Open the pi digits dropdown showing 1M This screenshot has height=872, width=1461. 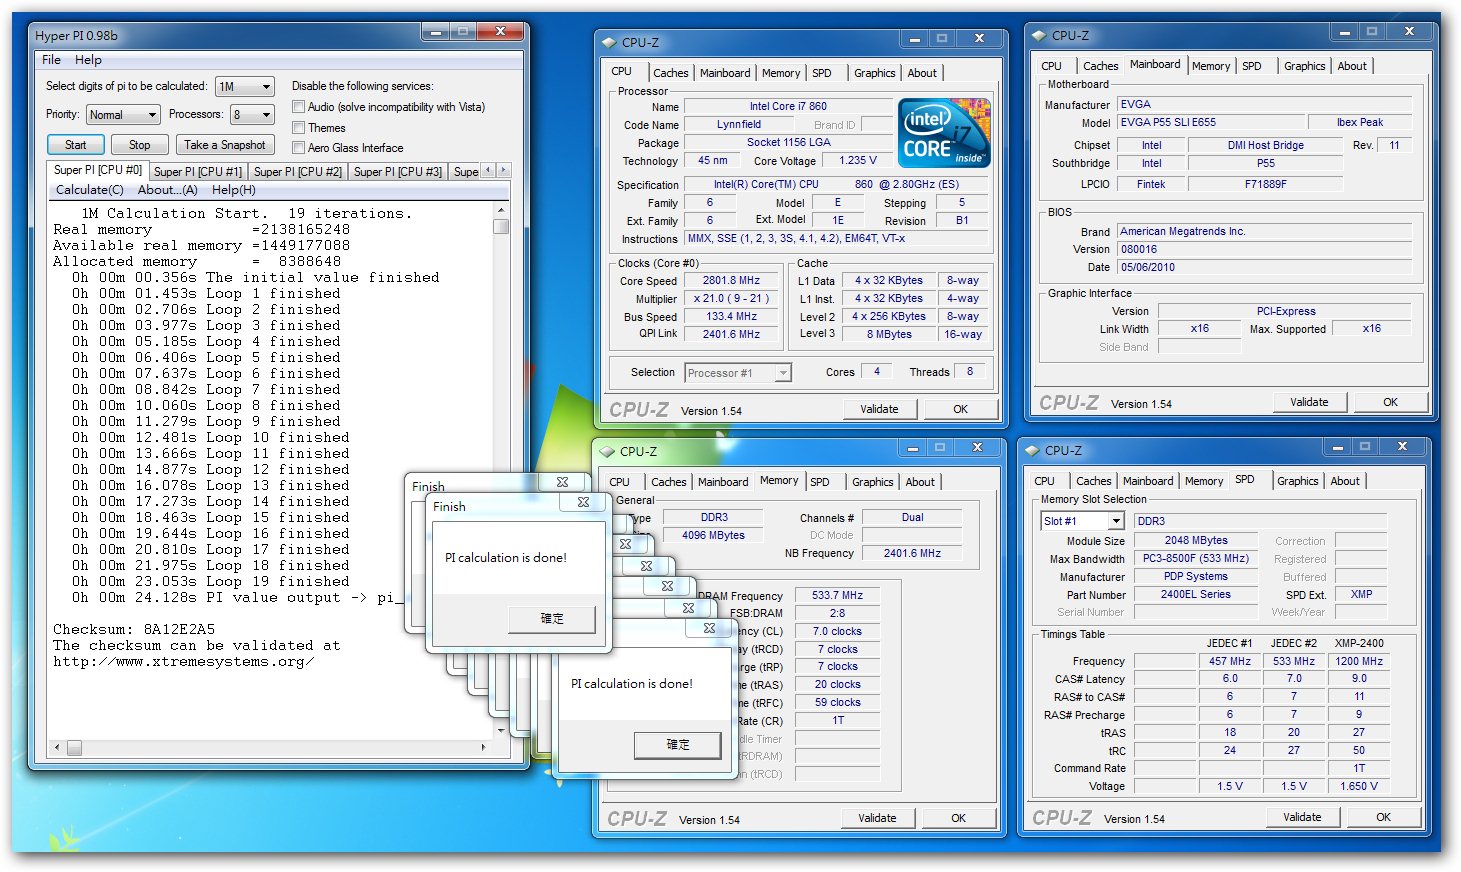coord(245,87)
